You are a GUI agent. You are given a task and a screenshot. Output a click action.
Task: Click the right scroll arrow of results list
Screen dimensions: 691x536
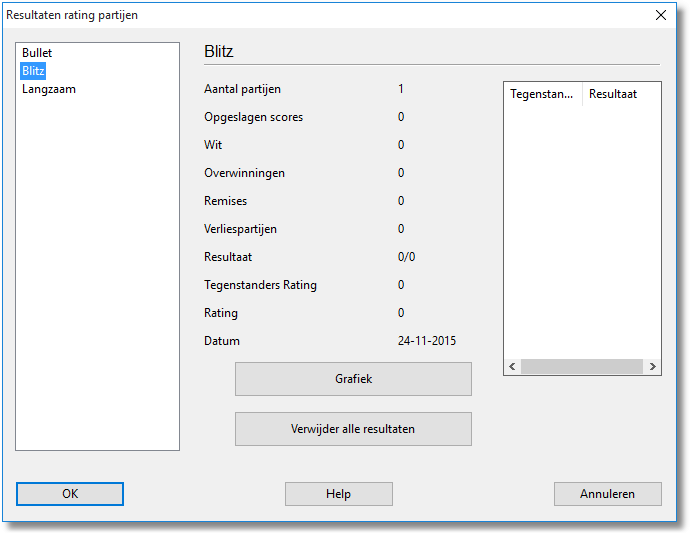coord(652,367)
